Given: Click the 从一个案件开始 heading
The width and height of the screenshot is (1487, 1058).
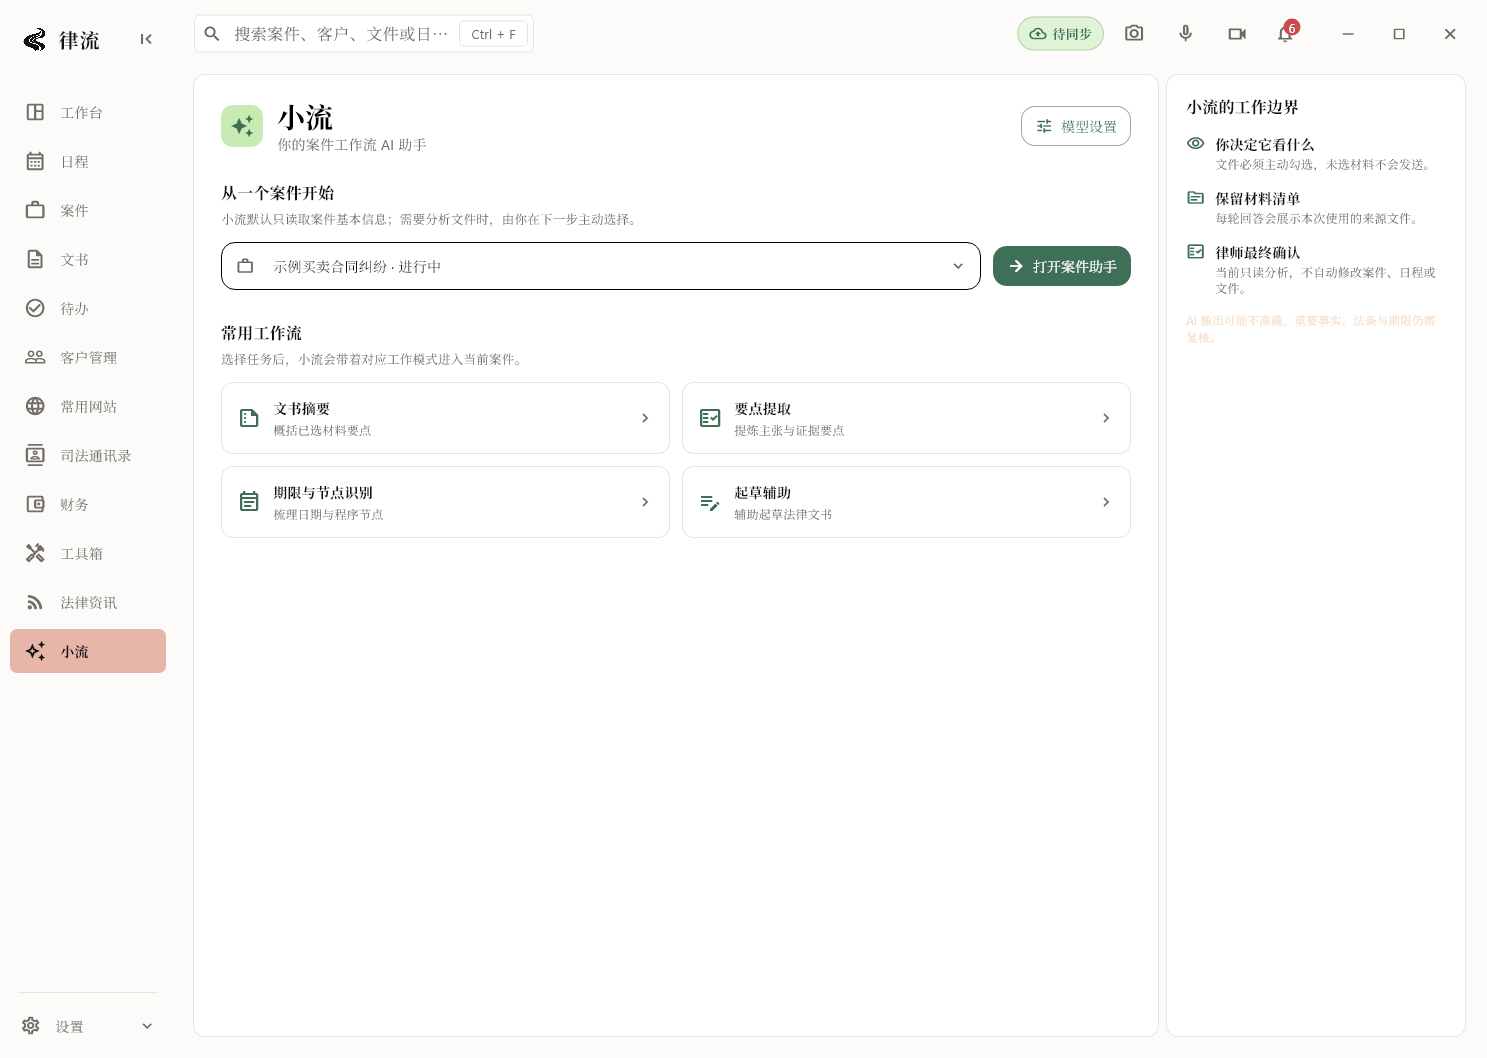Looking at the screenshot, I should click(278, 193).
